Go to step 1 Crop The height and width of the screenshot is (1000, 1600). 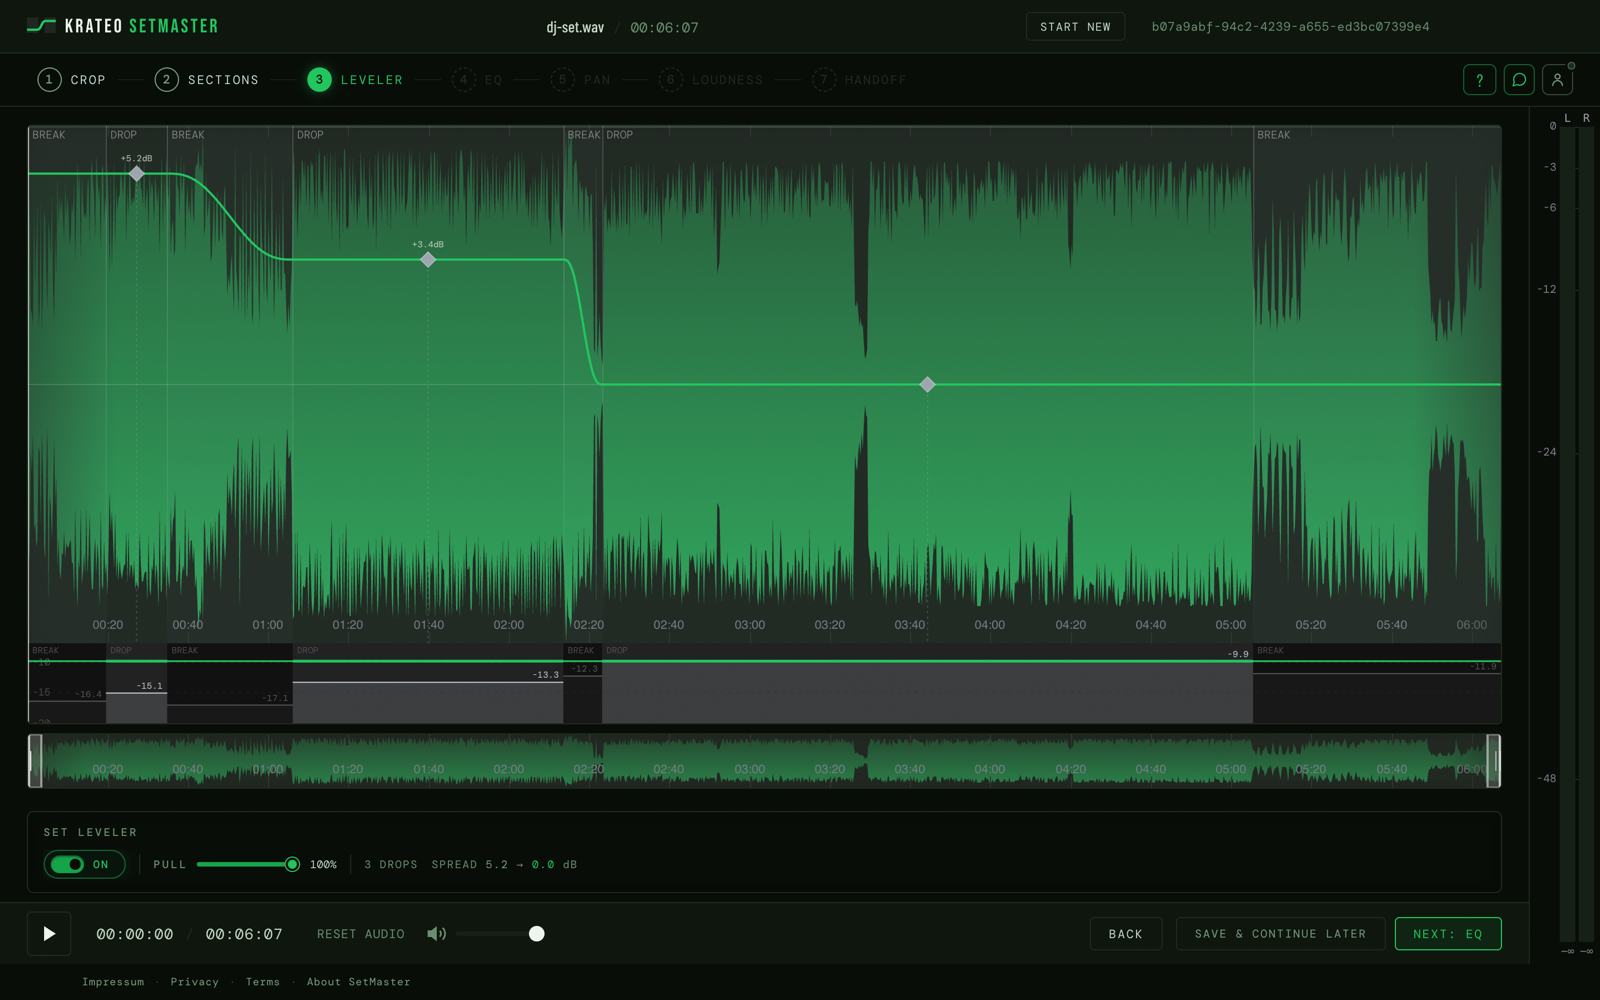71,80
